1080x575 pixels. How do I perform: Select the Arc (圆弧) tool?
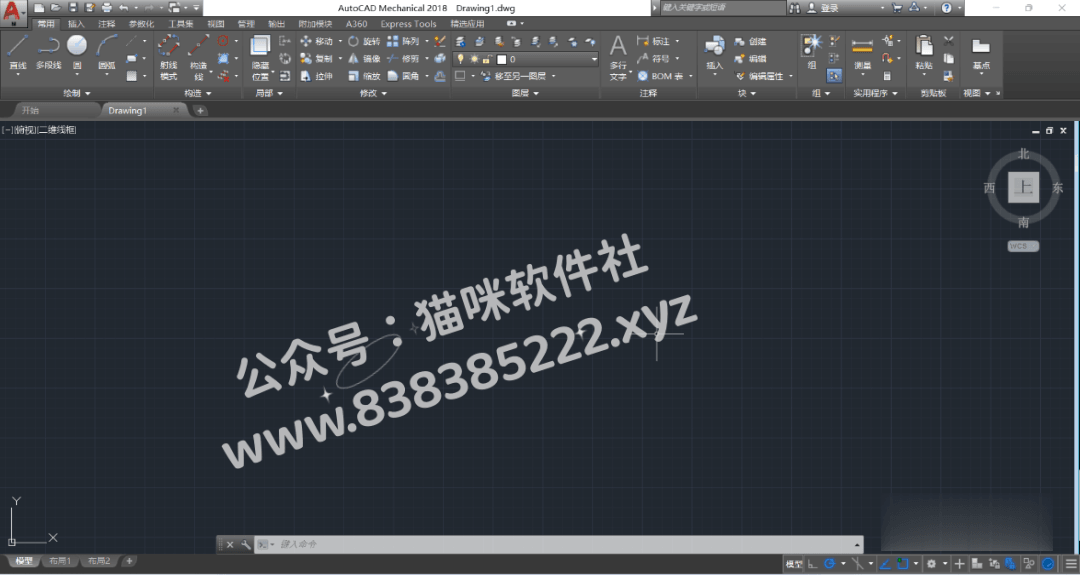(x=107, y=52)
